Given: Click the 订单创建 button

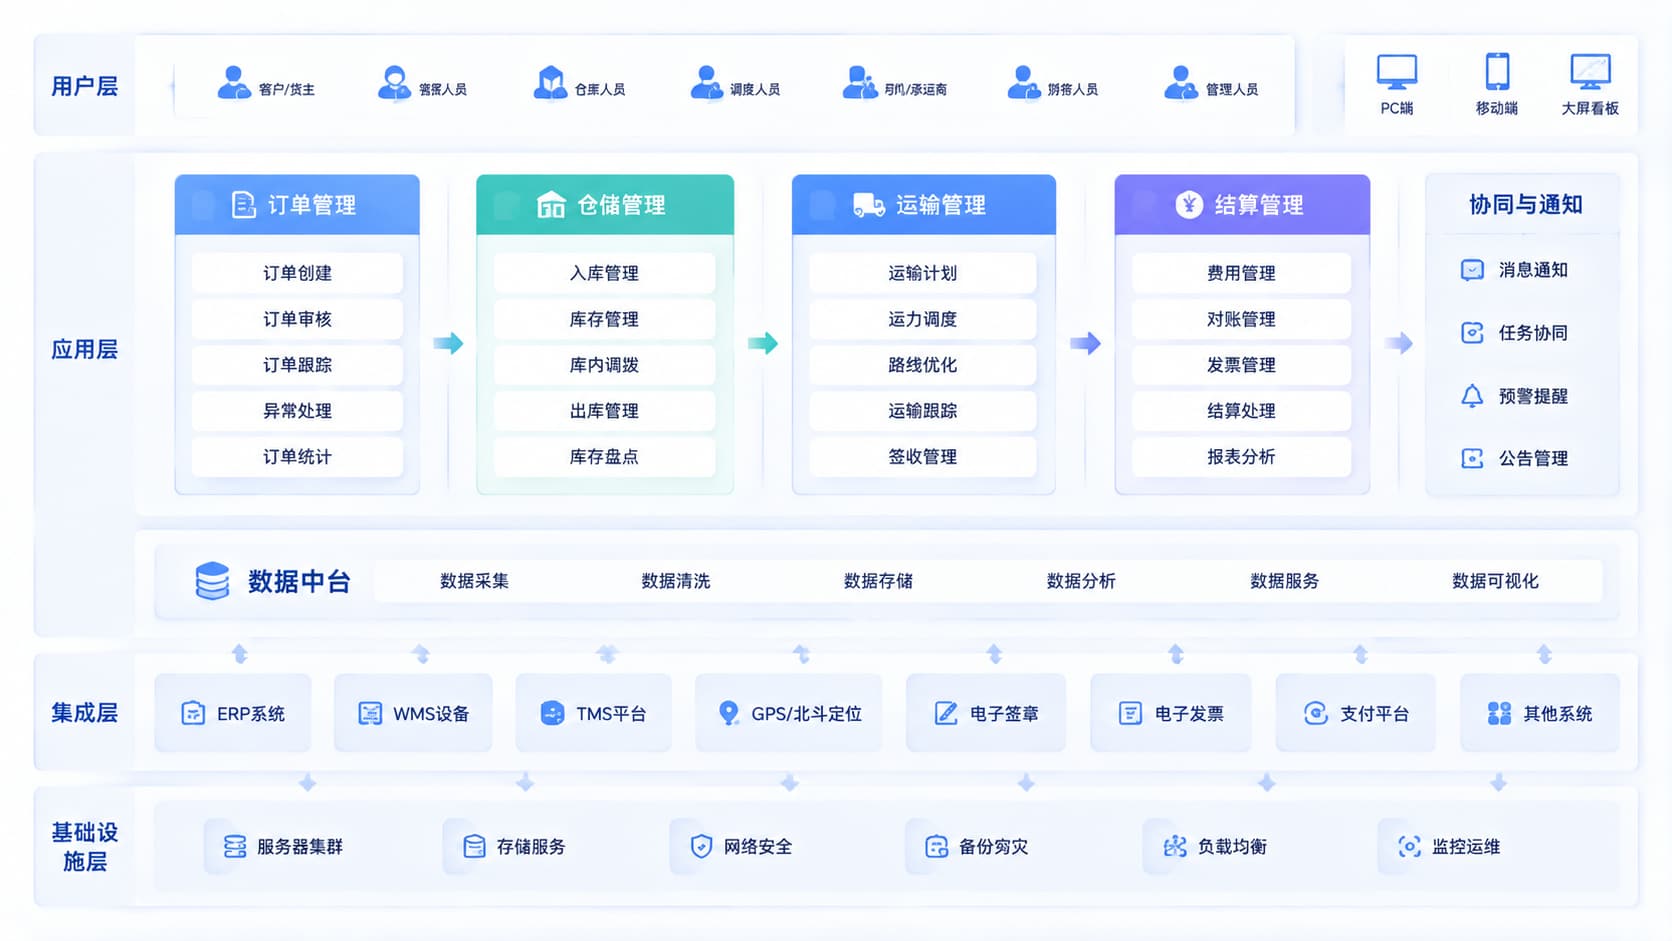Looking at the screenshot, I should click(x=297, y=273).
